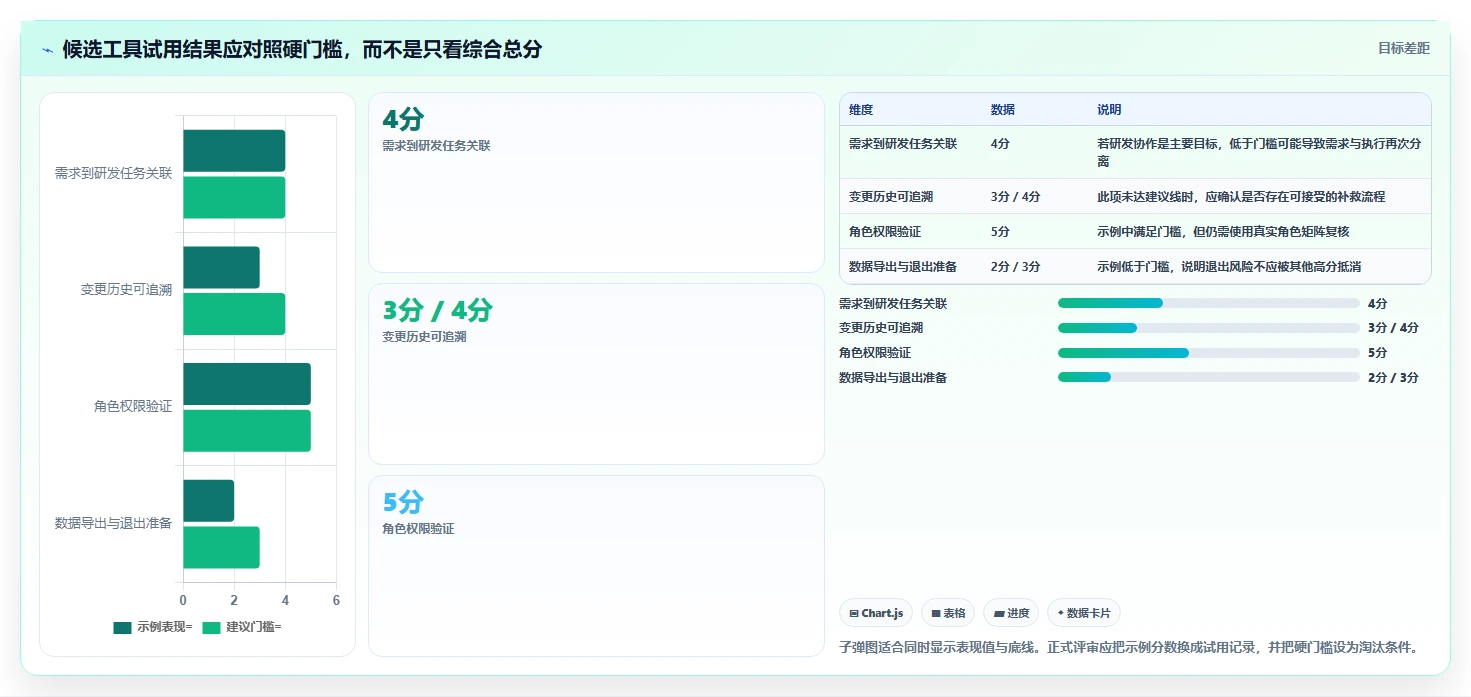This screenshot has height=697, width=1471.
Task: Click the 变更历史可追溯 progress bar
Action: pos(1209,328)
